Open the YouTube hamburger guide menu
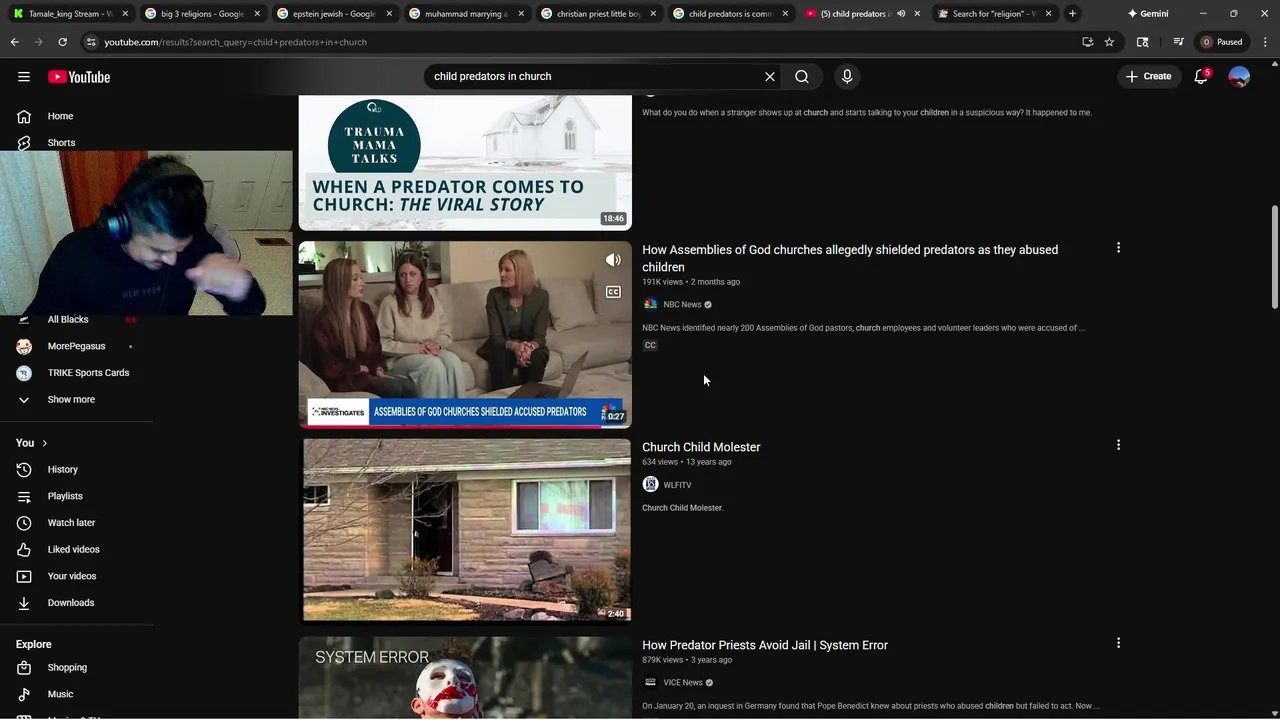 [24, 77]
